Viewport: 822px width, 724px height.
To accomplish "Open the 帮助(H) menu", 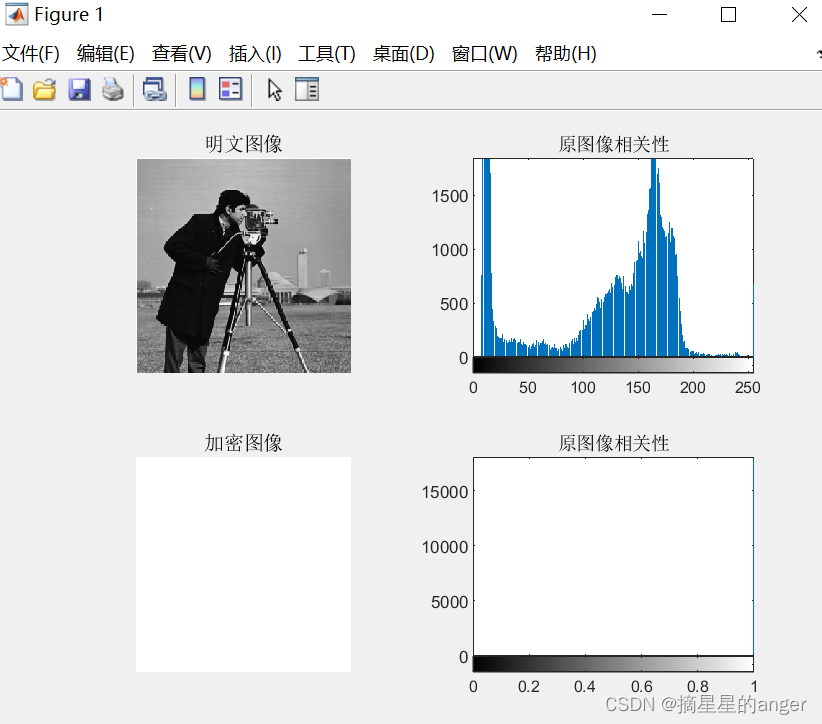I will pos(566,53).
